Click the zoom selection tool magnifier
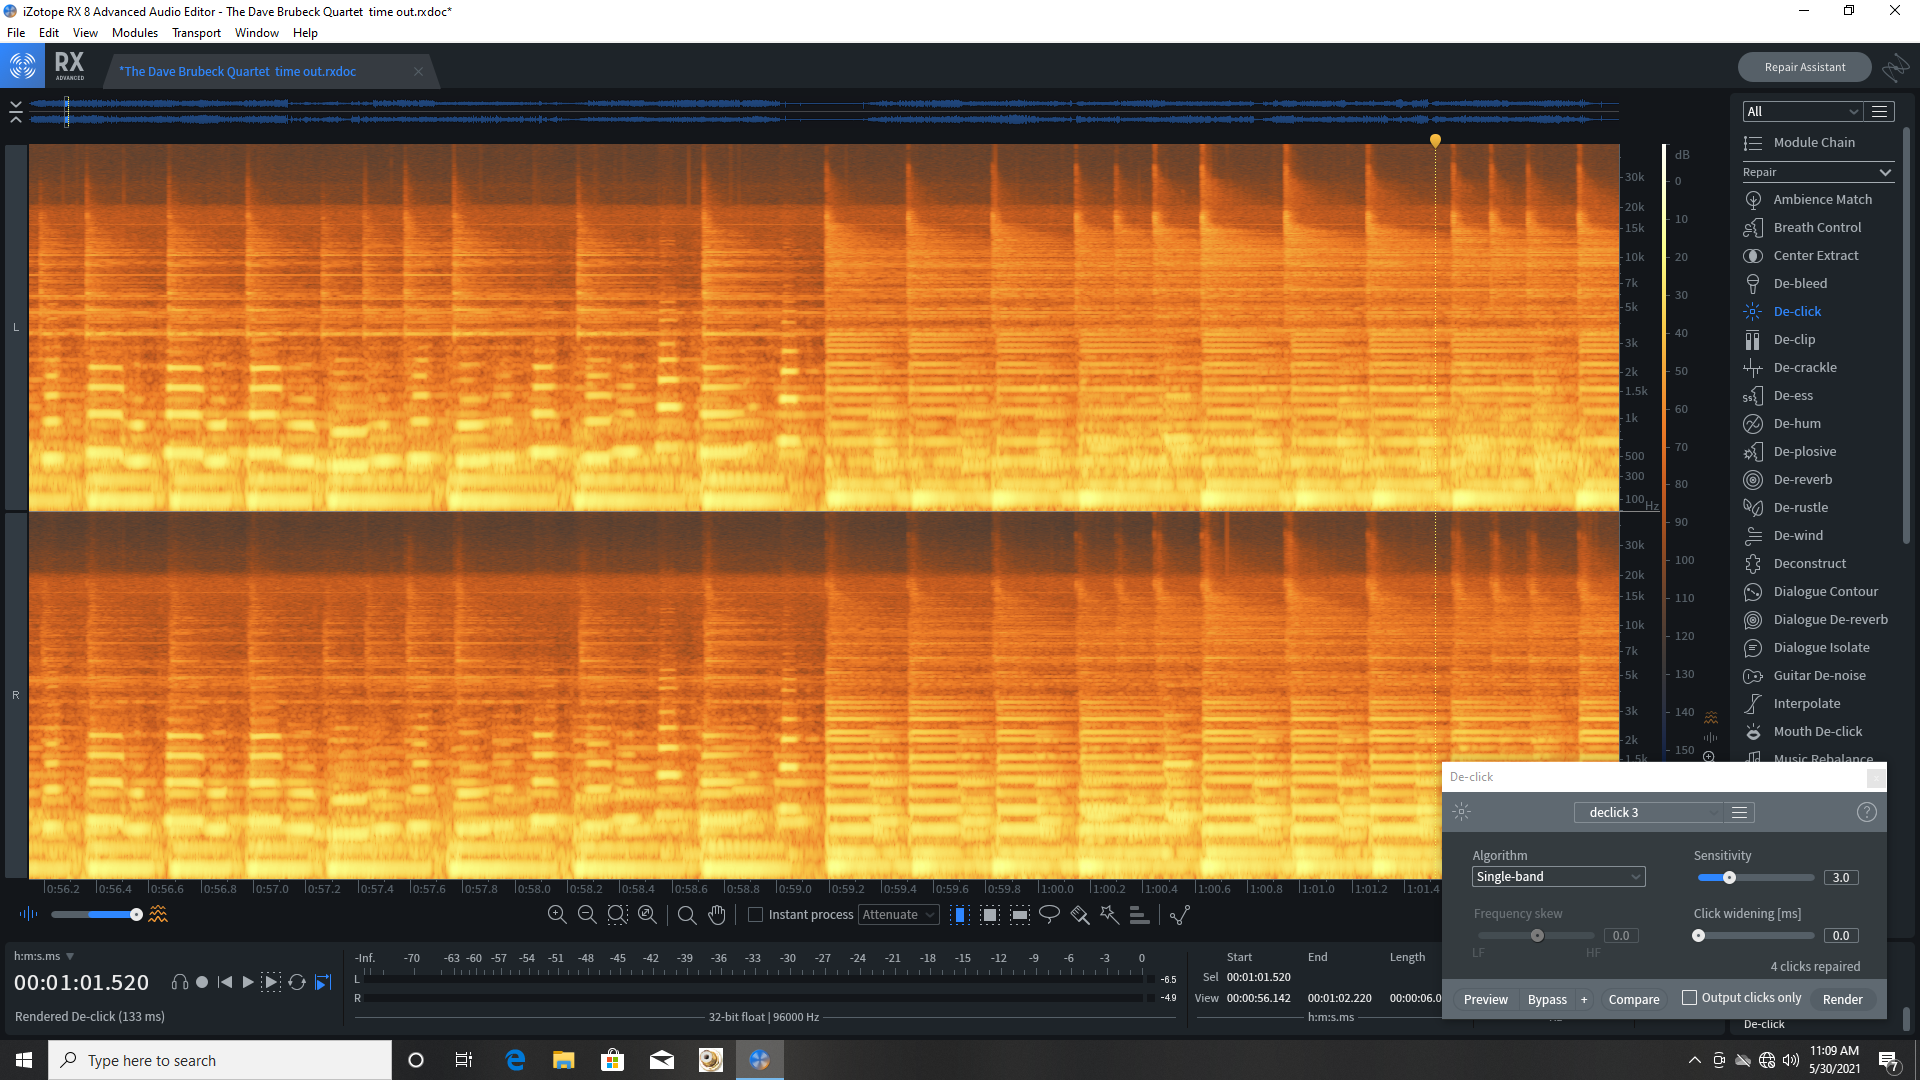The width and height of the screenshot is (1920, 1080). pos(687,914)
